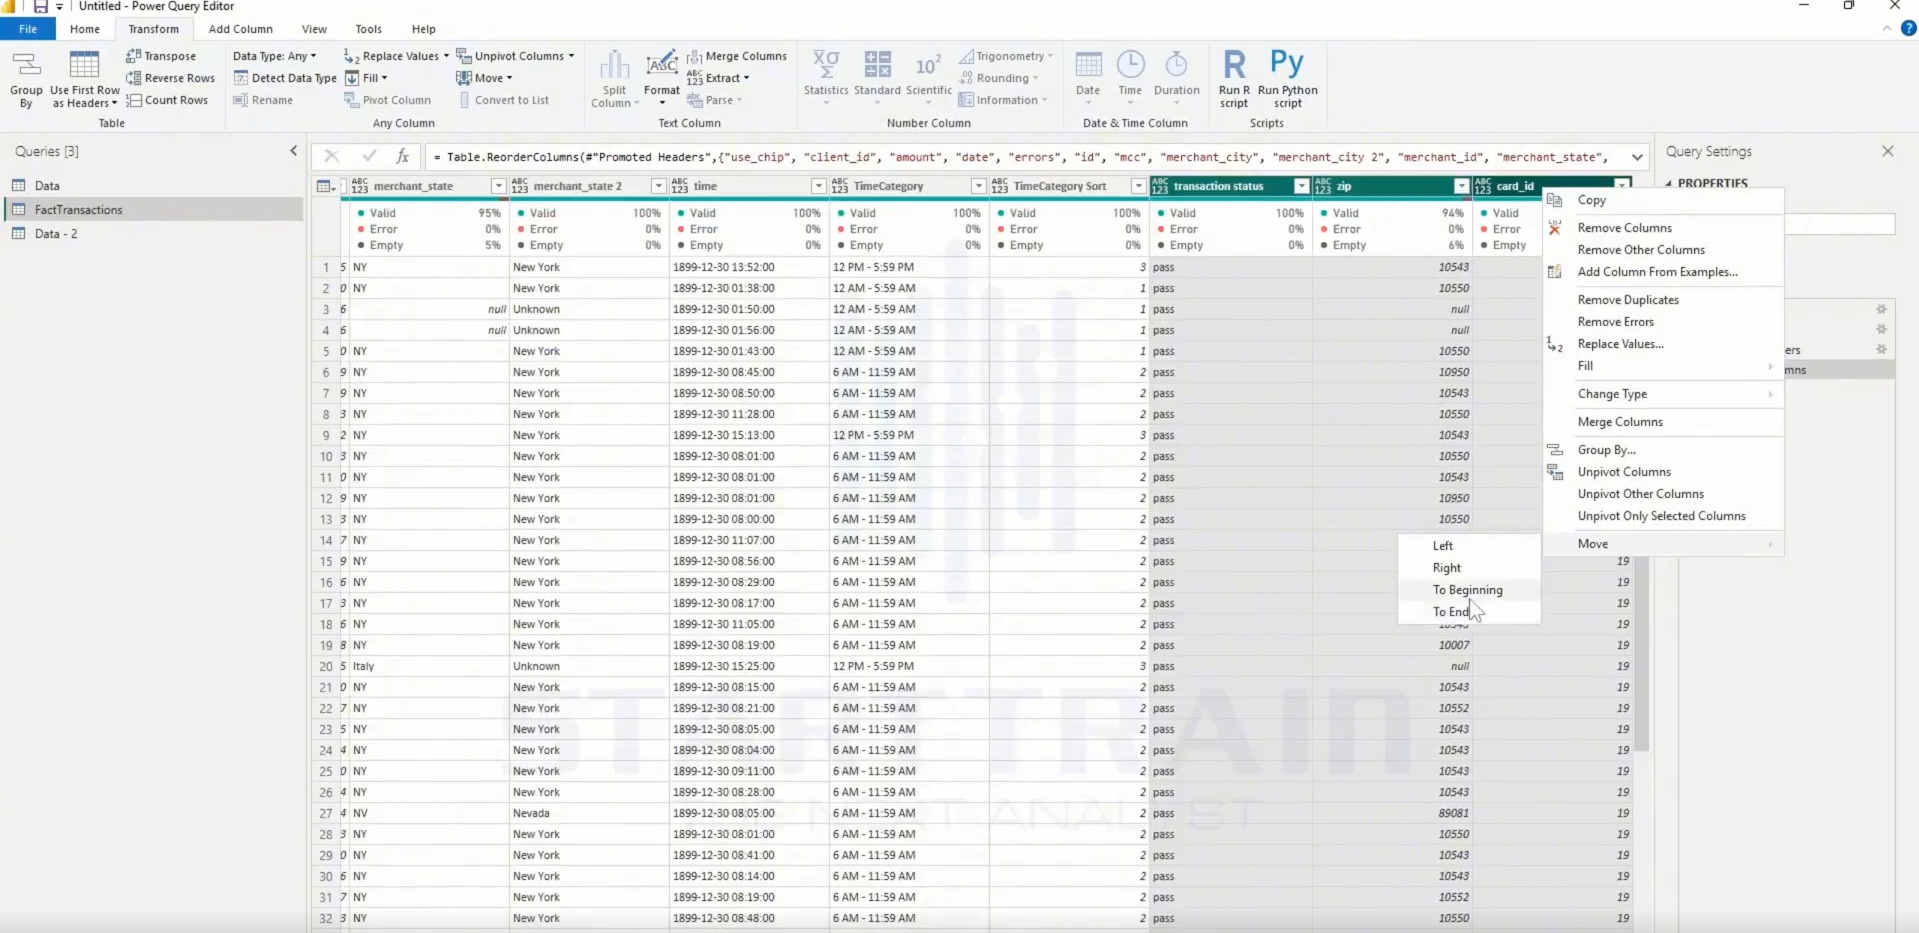Choose Unpivot Only Selected Columns
The width and height of the screenshot is (1919, 933).
1664,516
